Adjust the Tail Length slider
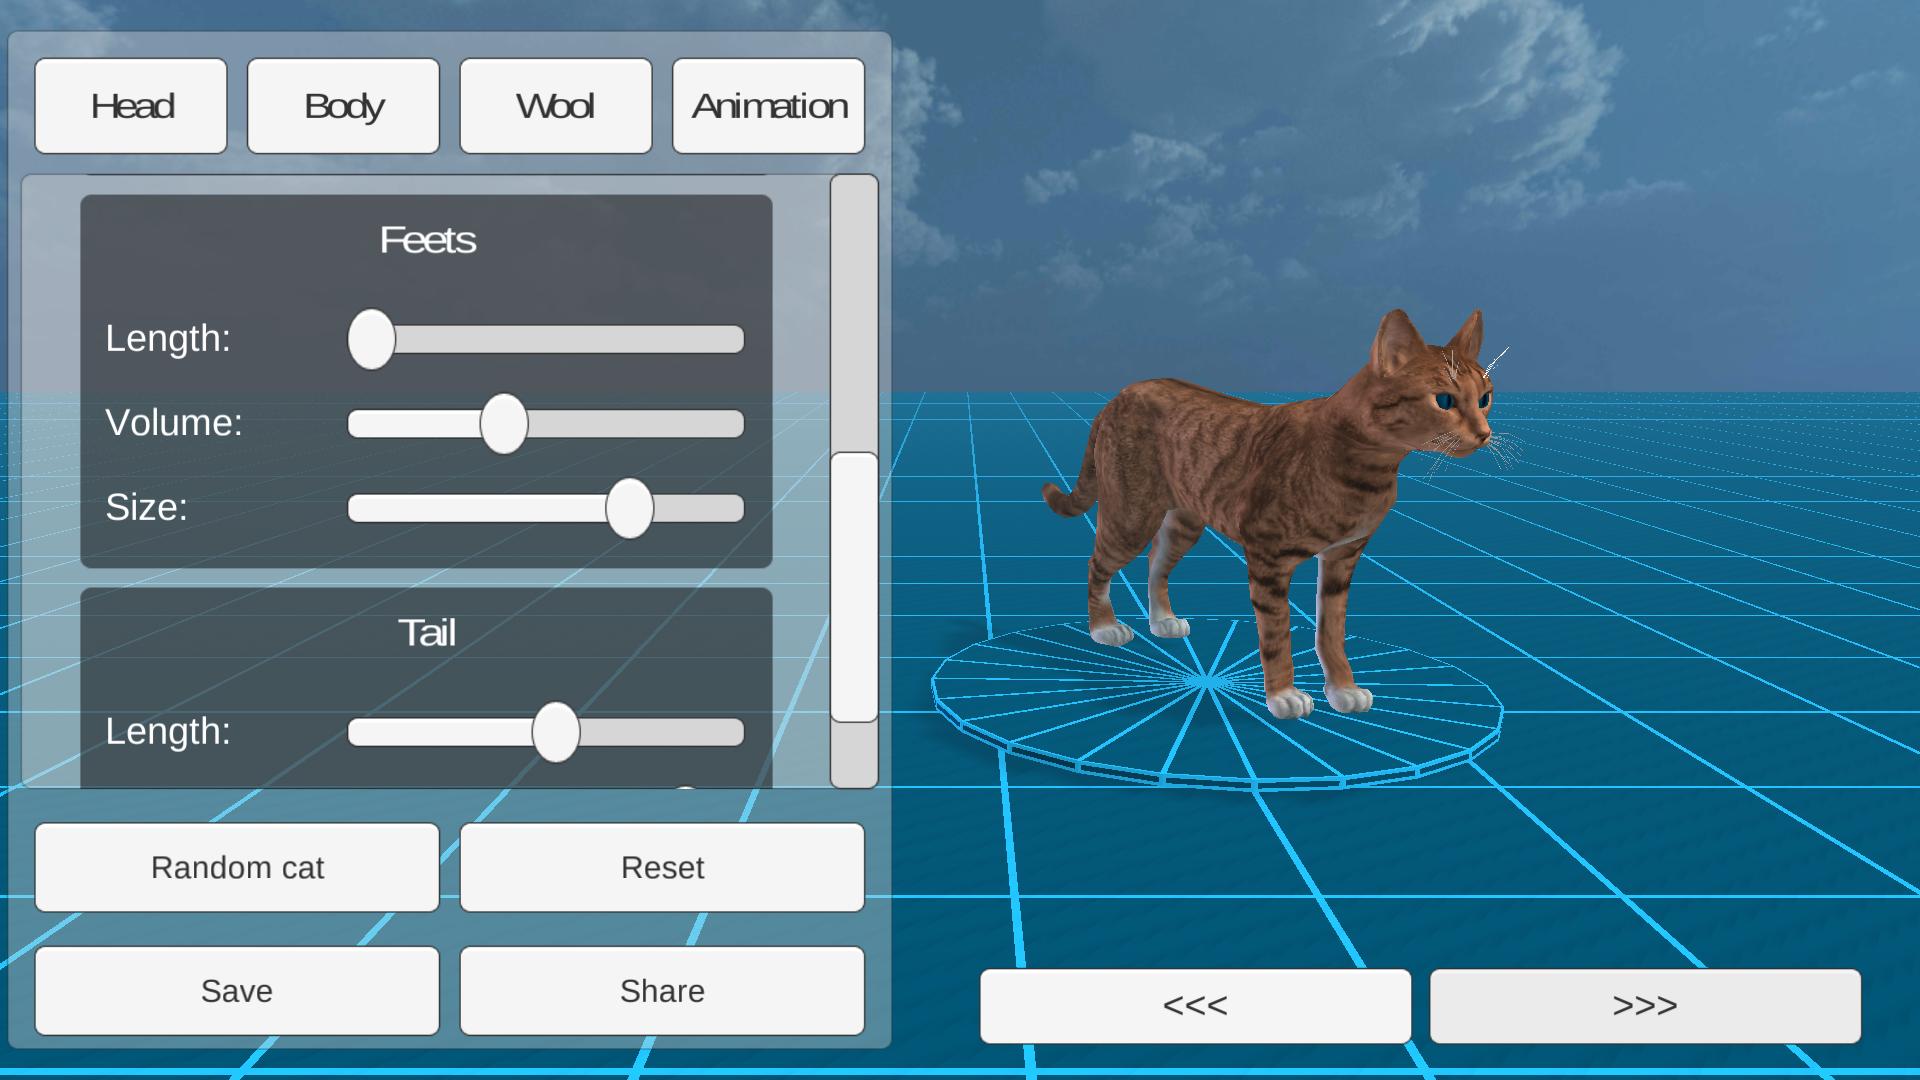 coord(553,732)
